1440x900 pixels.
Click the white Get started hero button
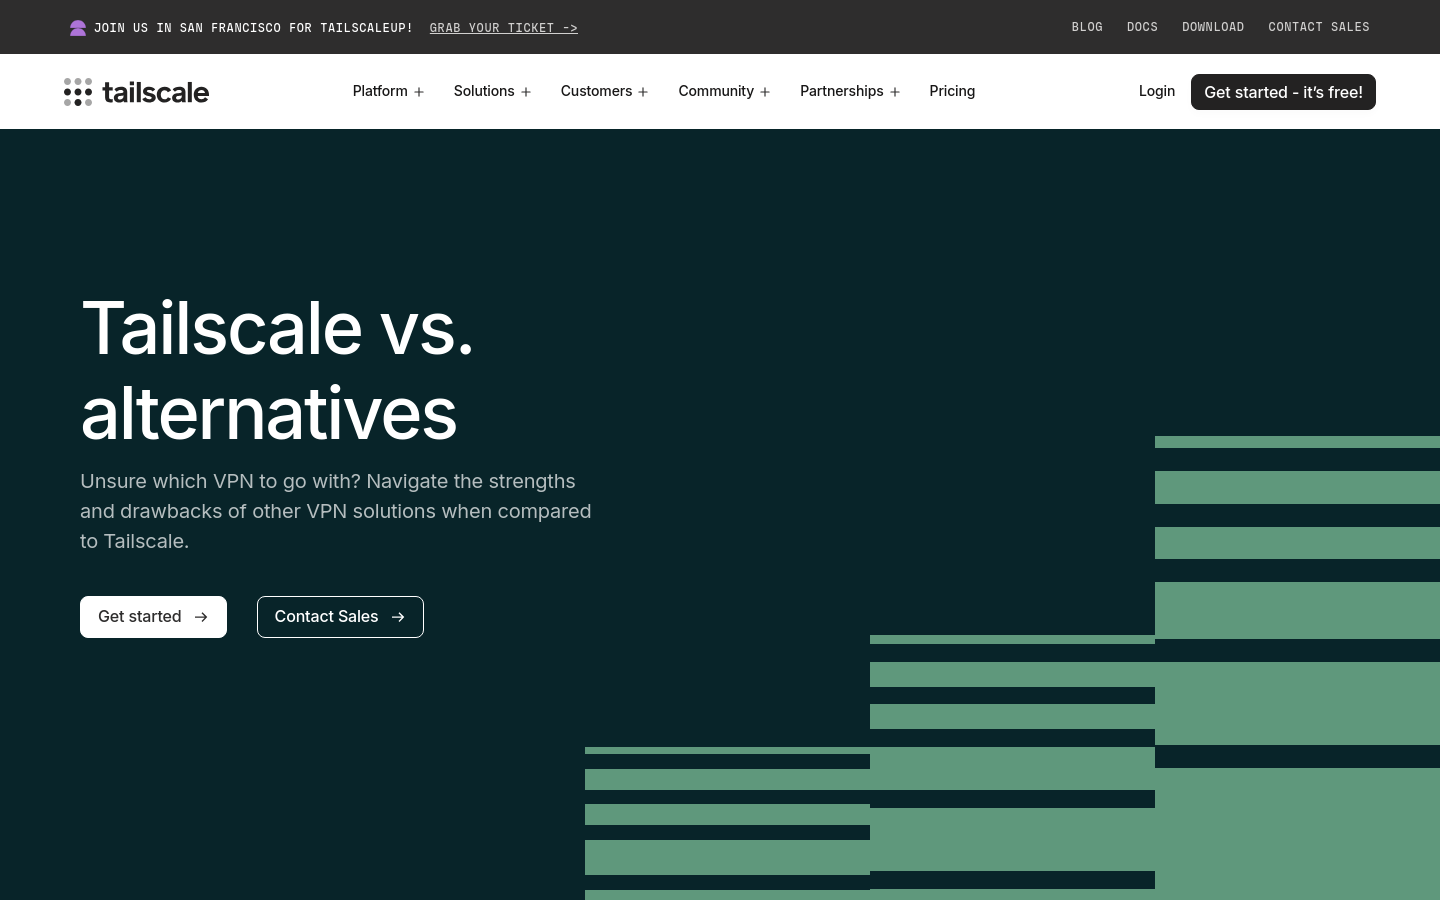pyautogui.click(x=153, y=617)
